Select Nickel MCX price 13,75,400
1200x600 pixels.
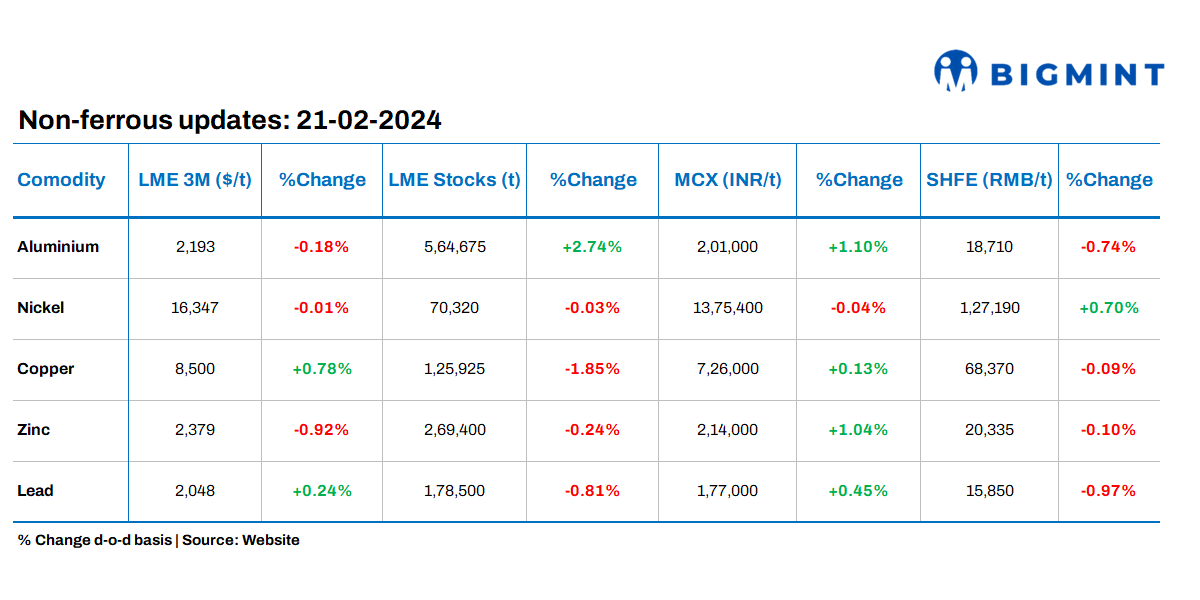coord(728,307)
